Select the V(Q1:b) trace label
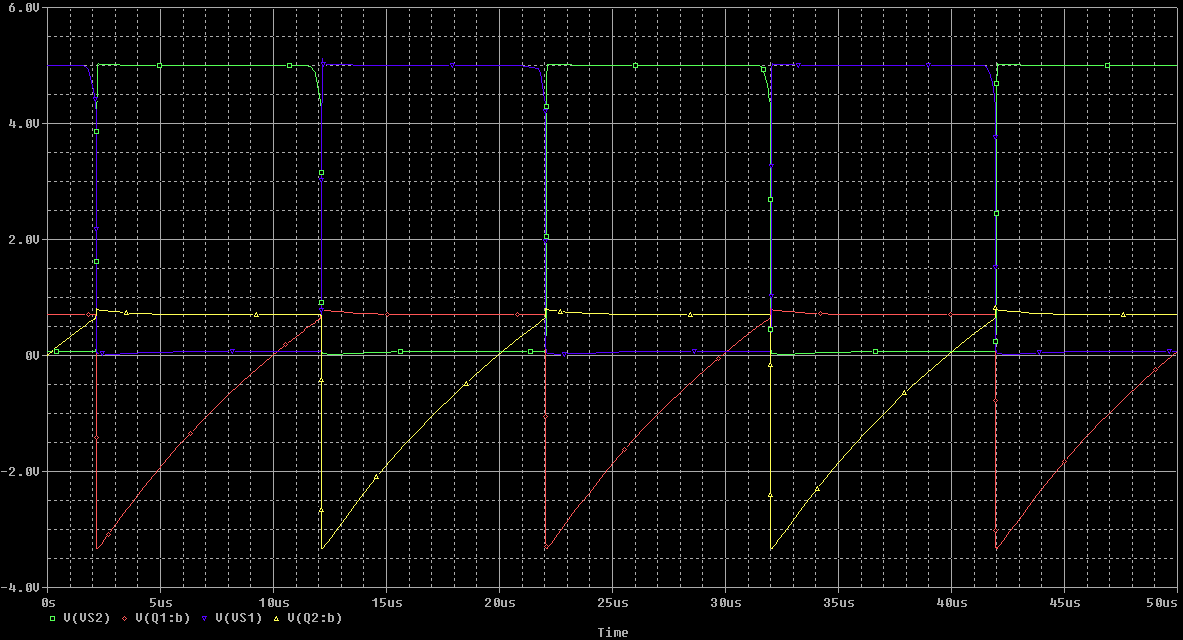This screenshot has width=1183, height=640. tap(160, 618)
